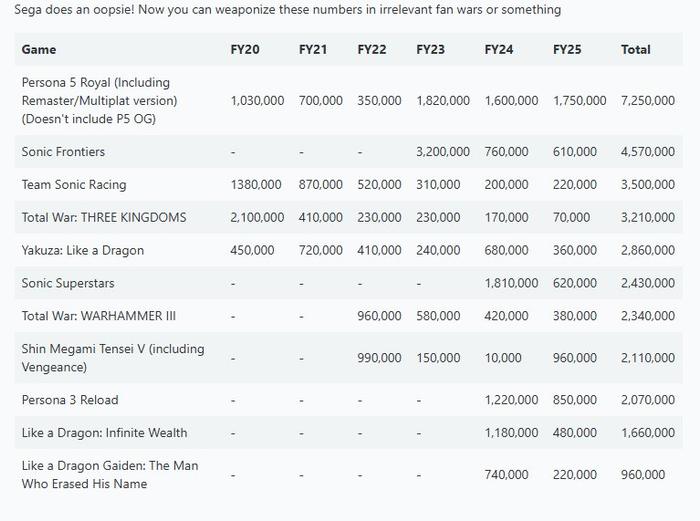Click Sonic Superstars FY24 value 1,810,000
The image size is (700, 521).
click(x=511, y=283)
